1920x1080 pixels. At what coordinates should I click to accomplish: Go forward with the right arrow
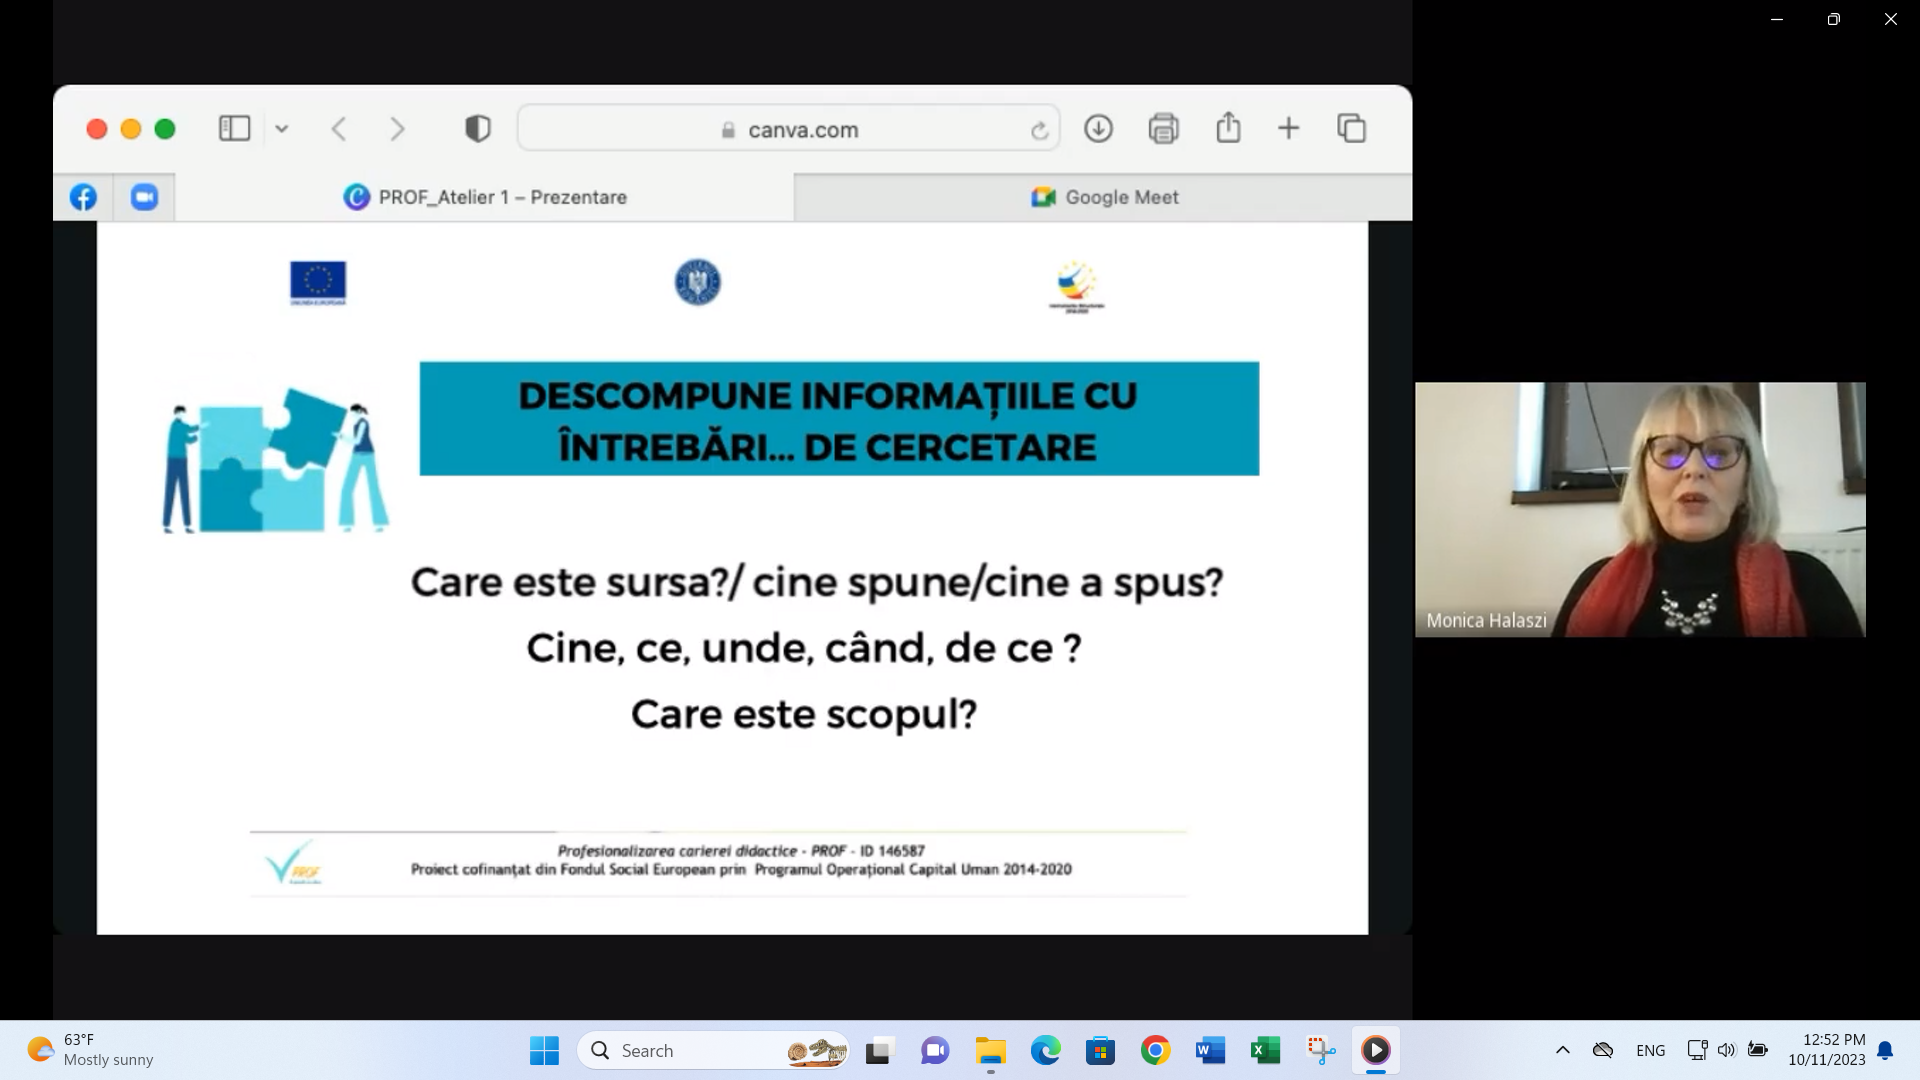point(397,129)
